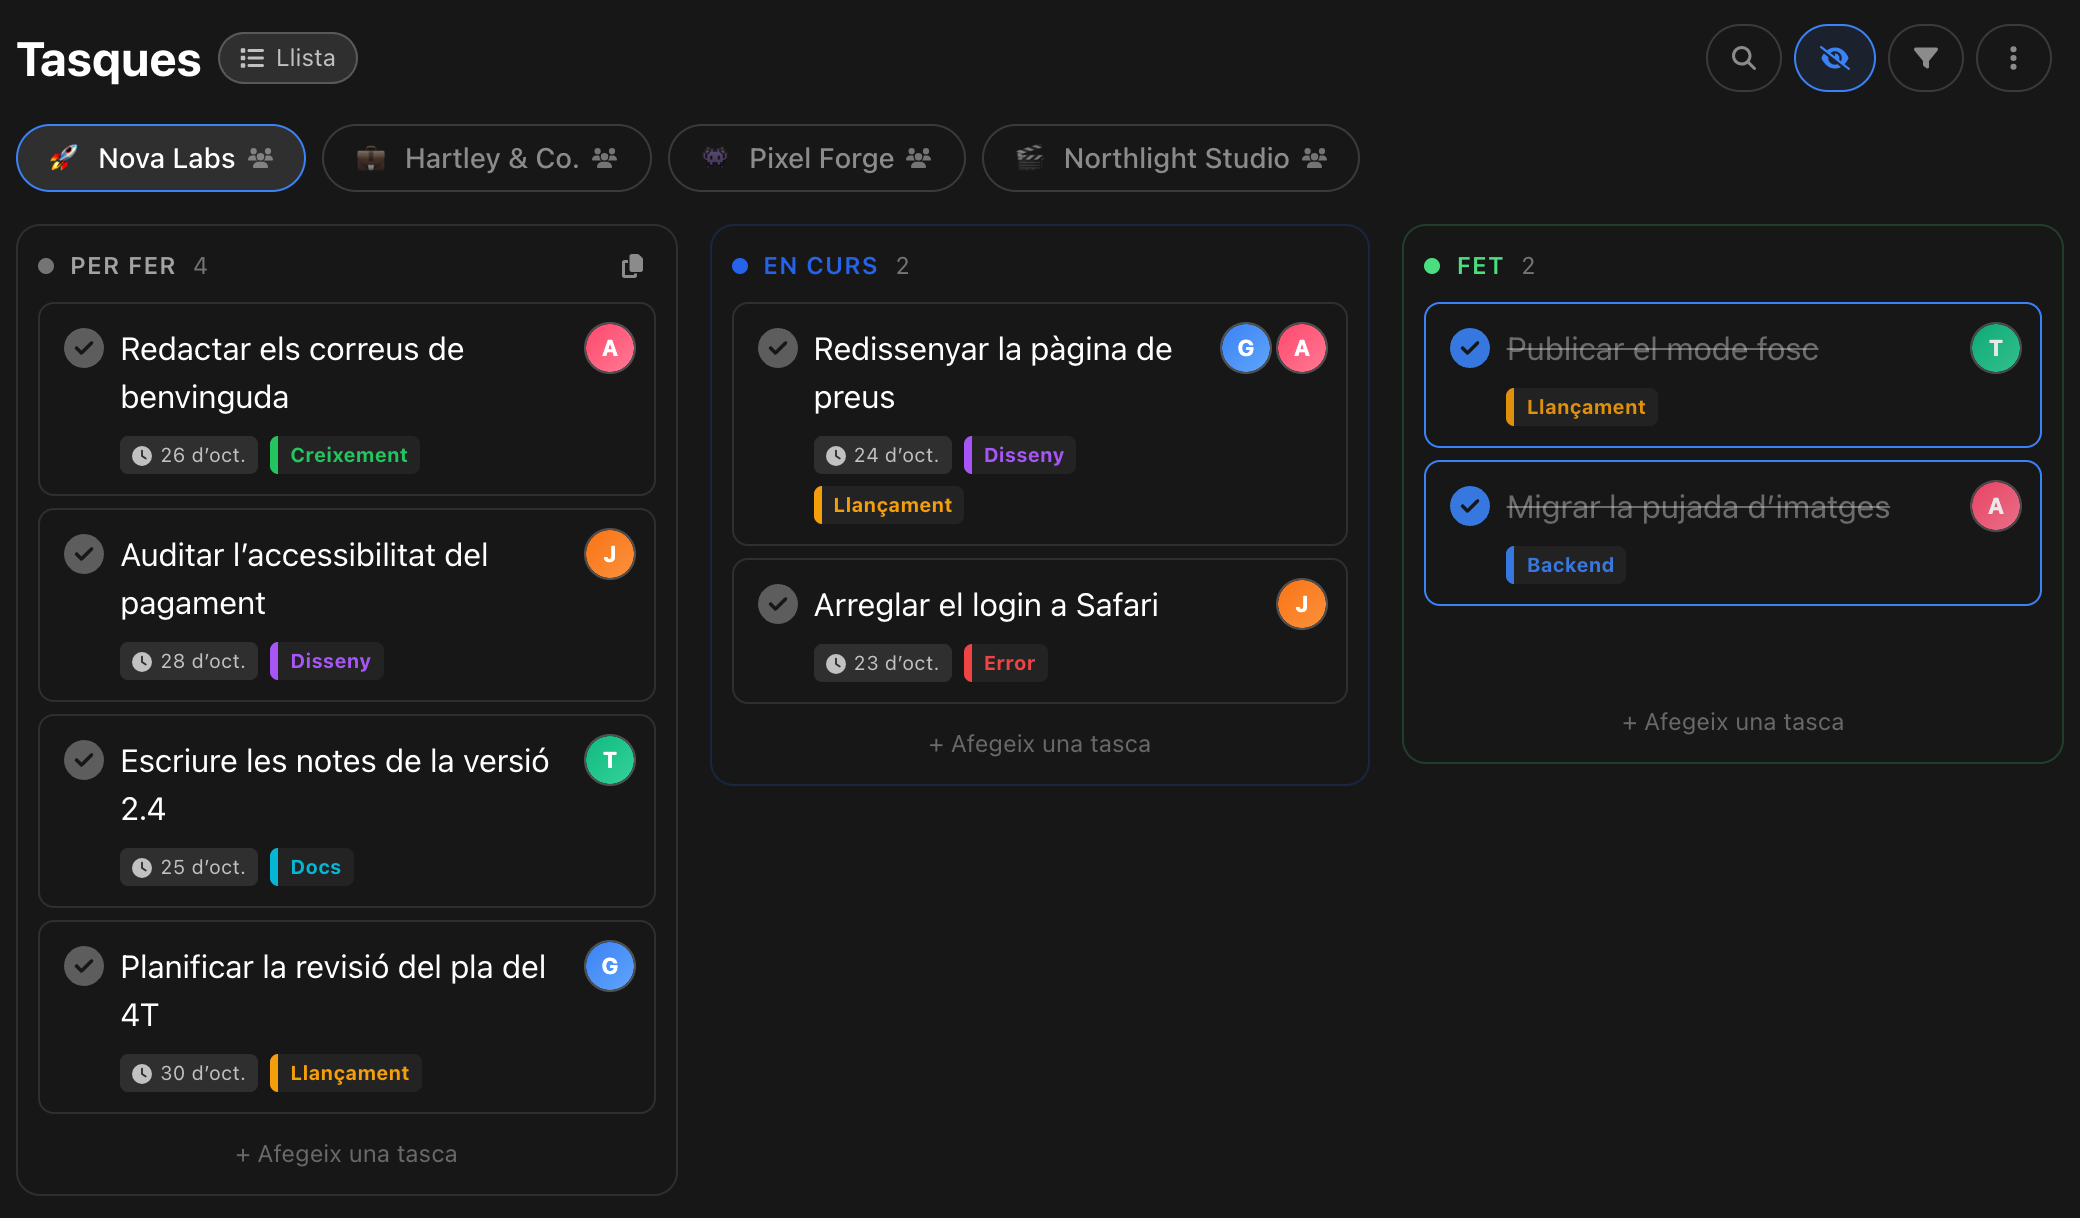
Task: Click avatar A on 'Migrar la pujada' card
Action: pyautogui.click(x=1996, y=506)
